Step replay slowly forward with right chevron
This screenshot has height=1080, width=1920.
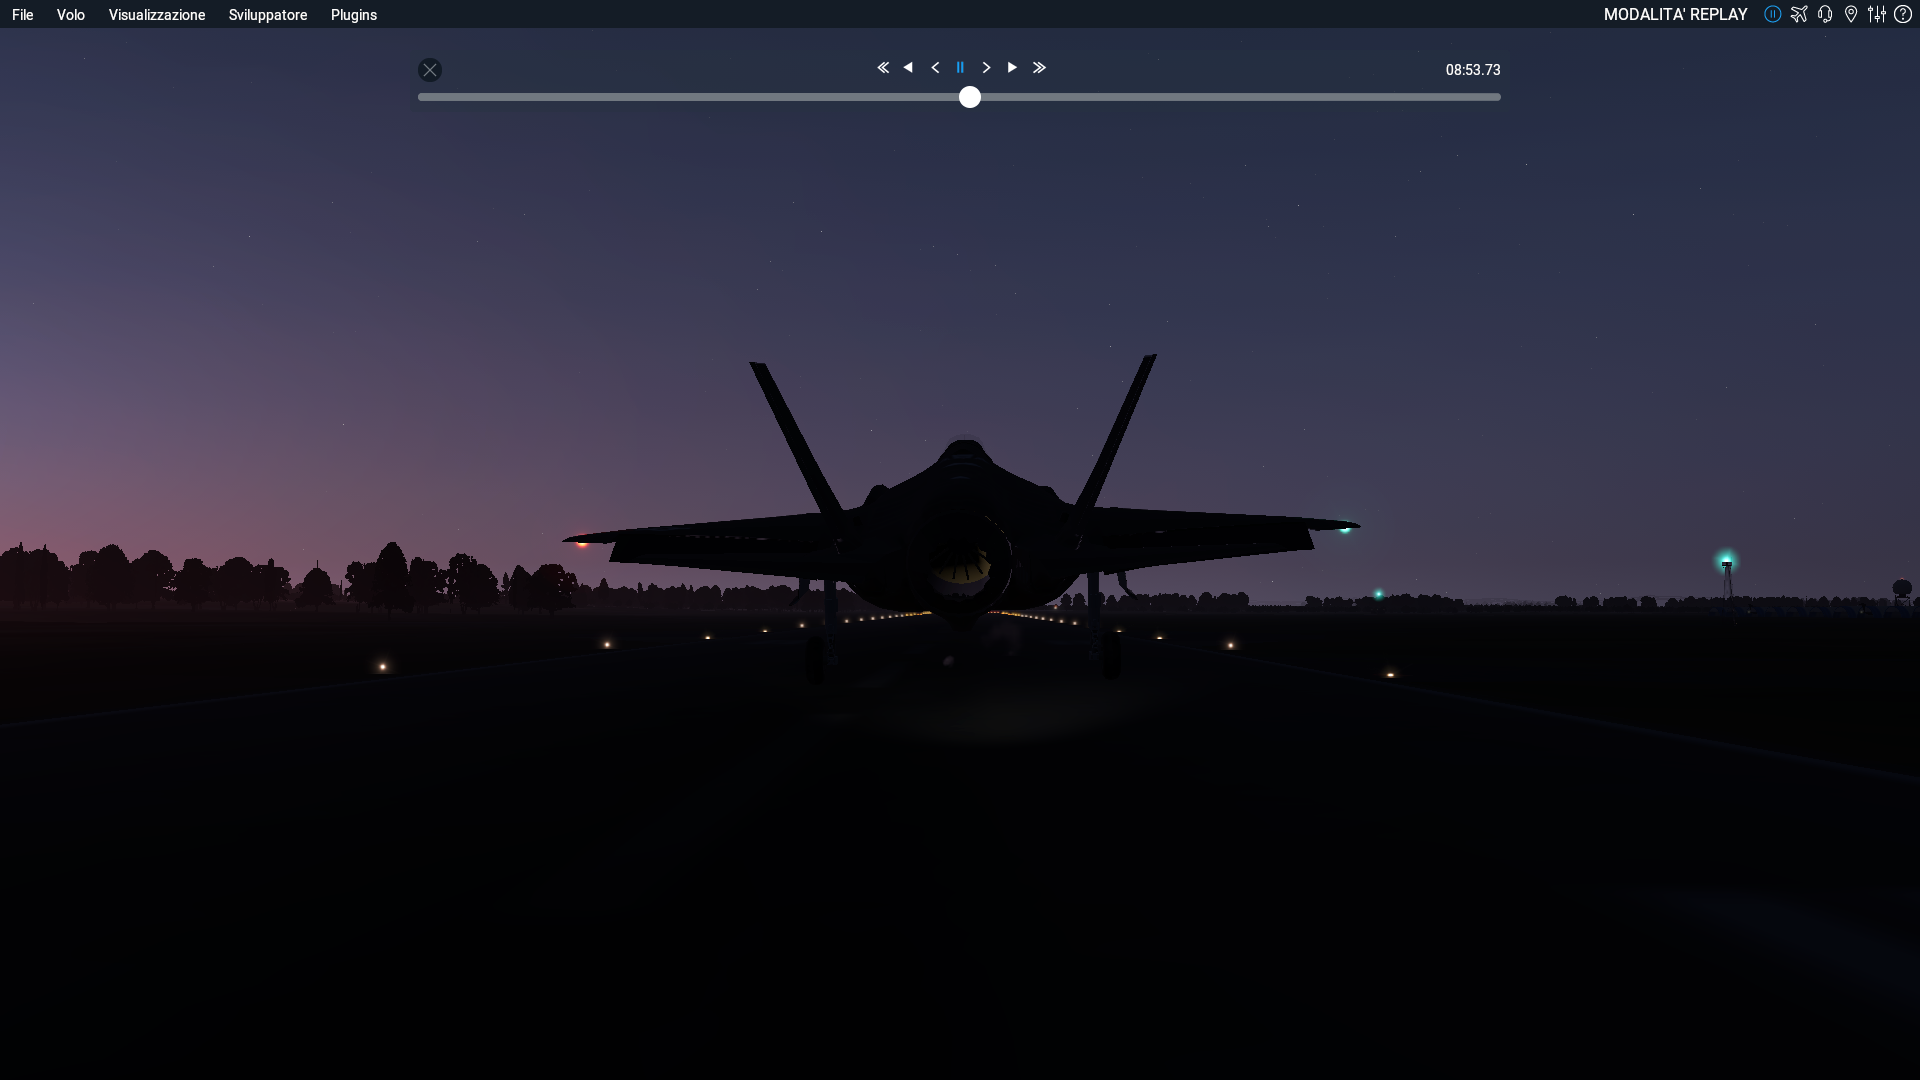tap(986, 68)
